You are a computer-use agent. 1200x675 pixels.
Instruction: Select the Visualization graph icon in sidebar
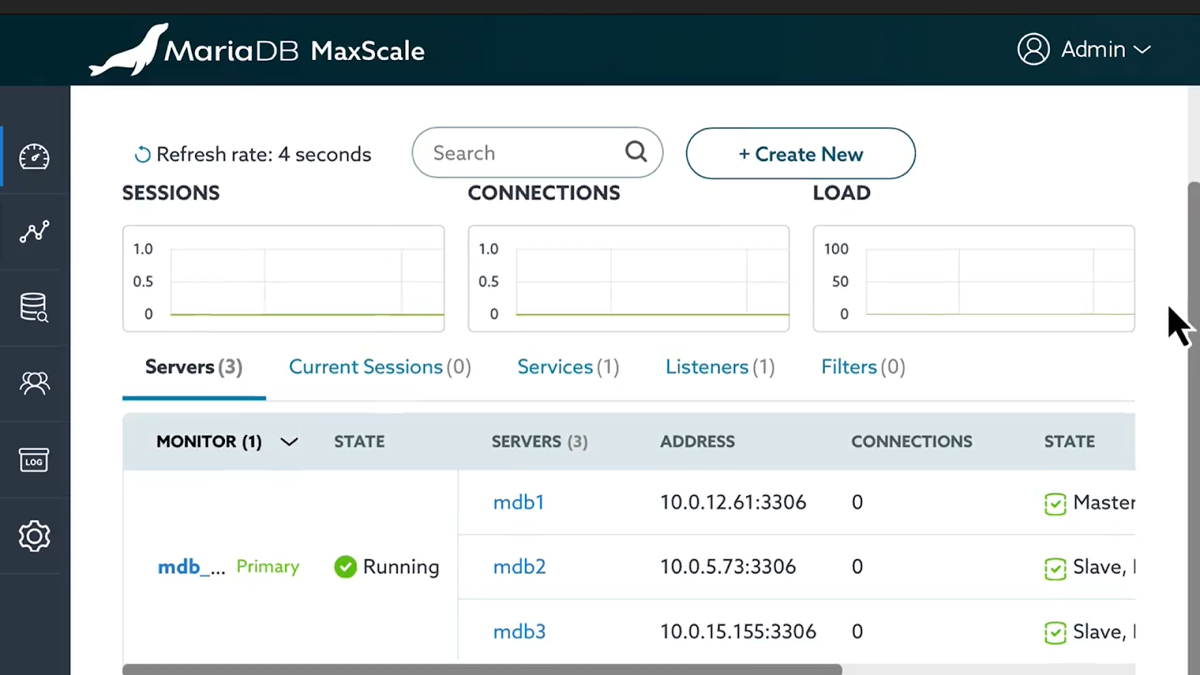coord(34,232)
